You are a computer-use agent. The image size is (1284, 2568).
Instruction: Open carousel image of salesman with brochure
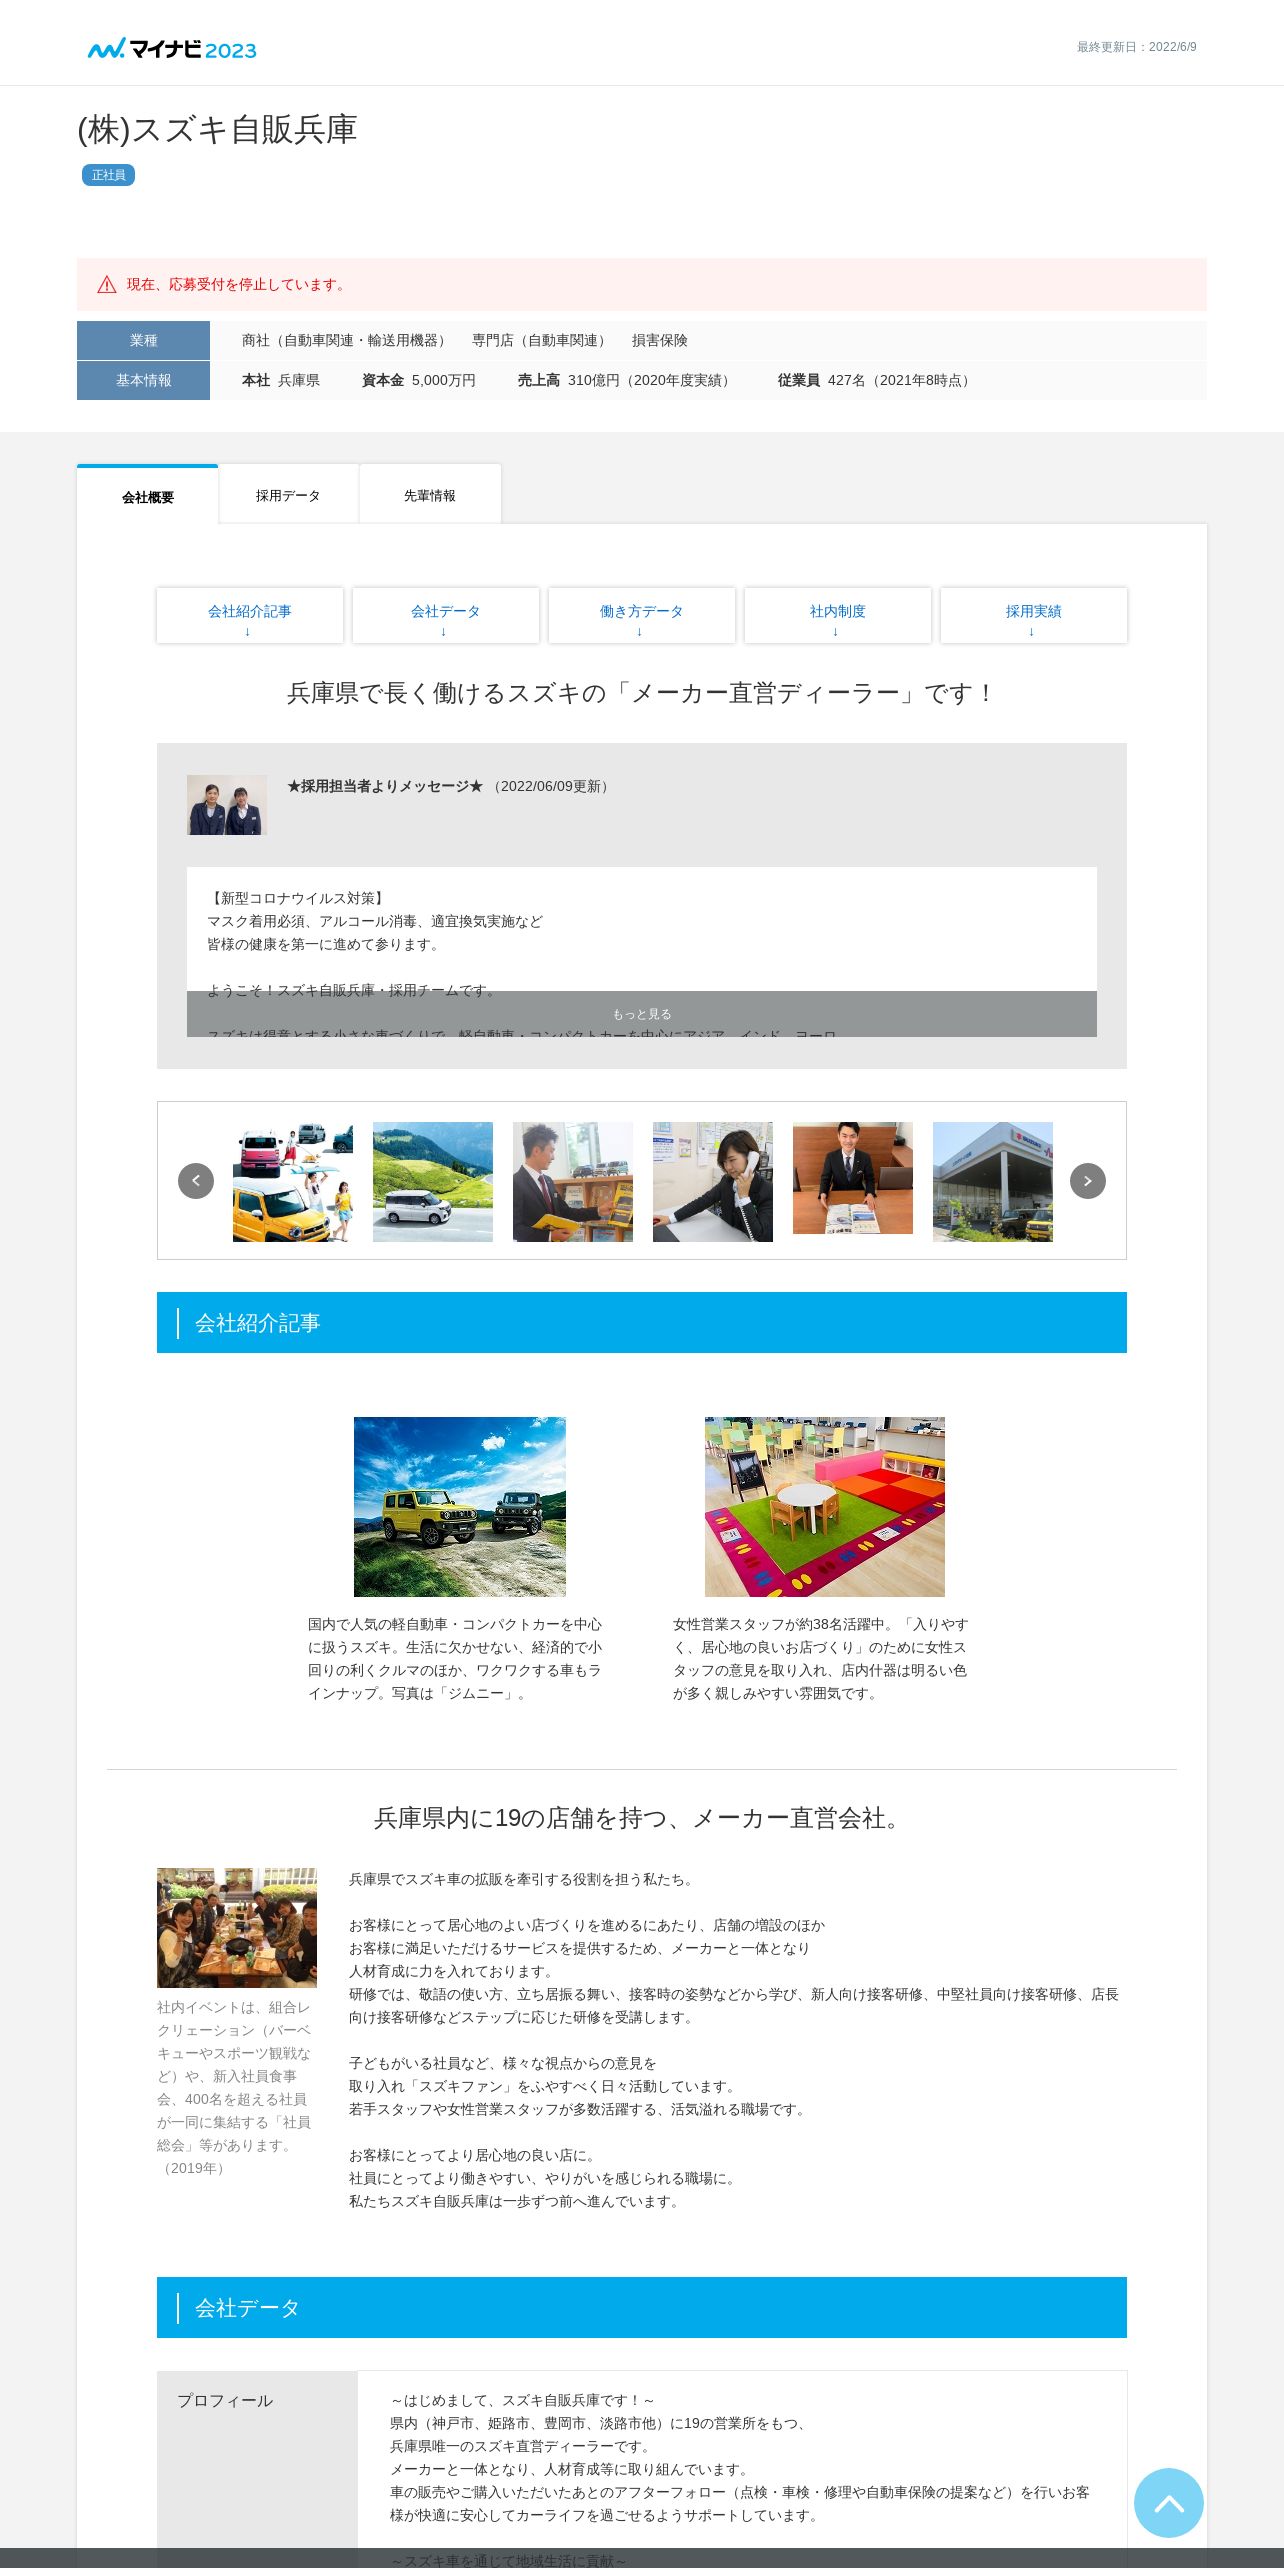click(573, 1182)
